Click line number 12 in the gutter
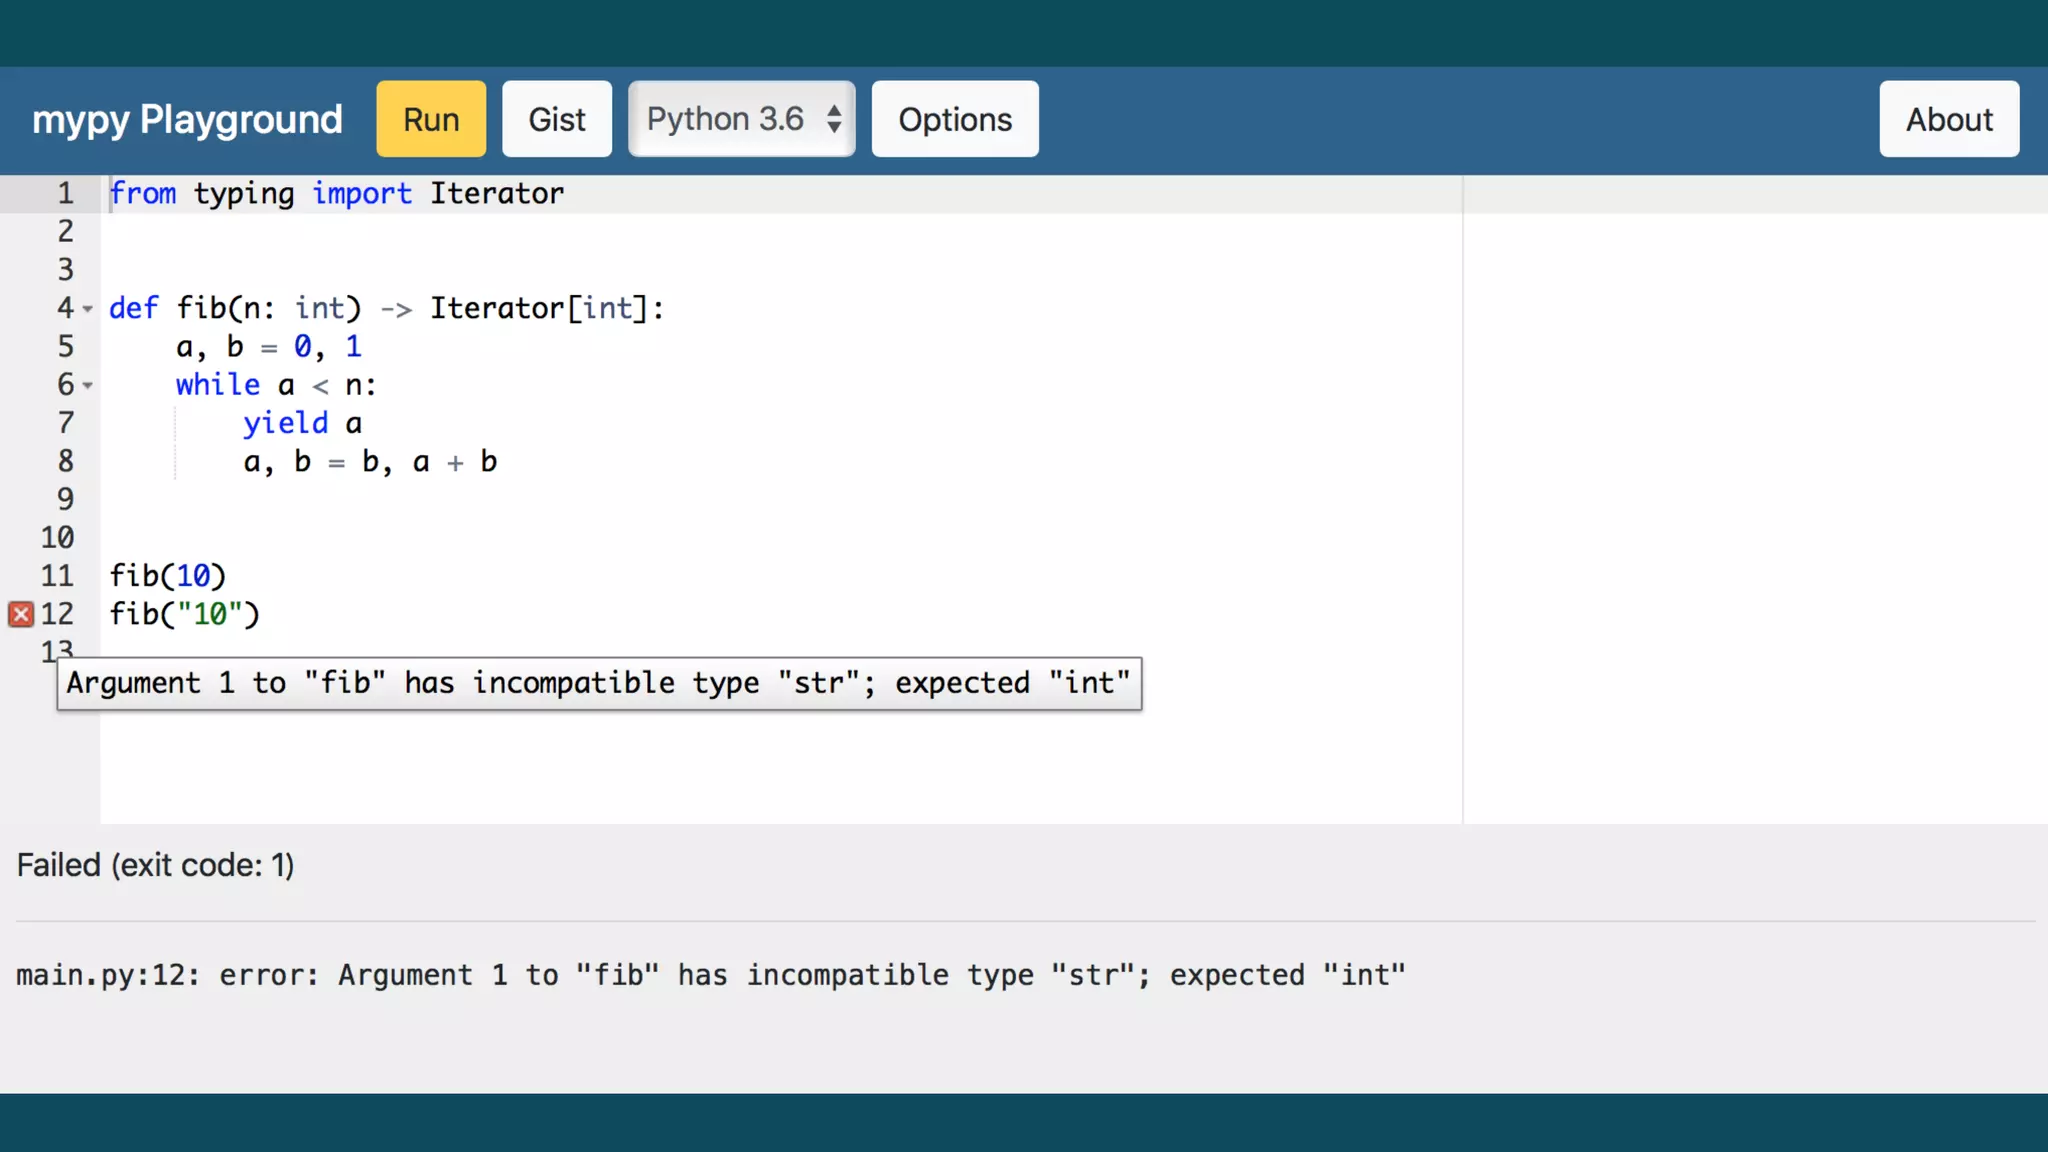The height and width of the screenshot is (1152, 2048). point(57,614)
